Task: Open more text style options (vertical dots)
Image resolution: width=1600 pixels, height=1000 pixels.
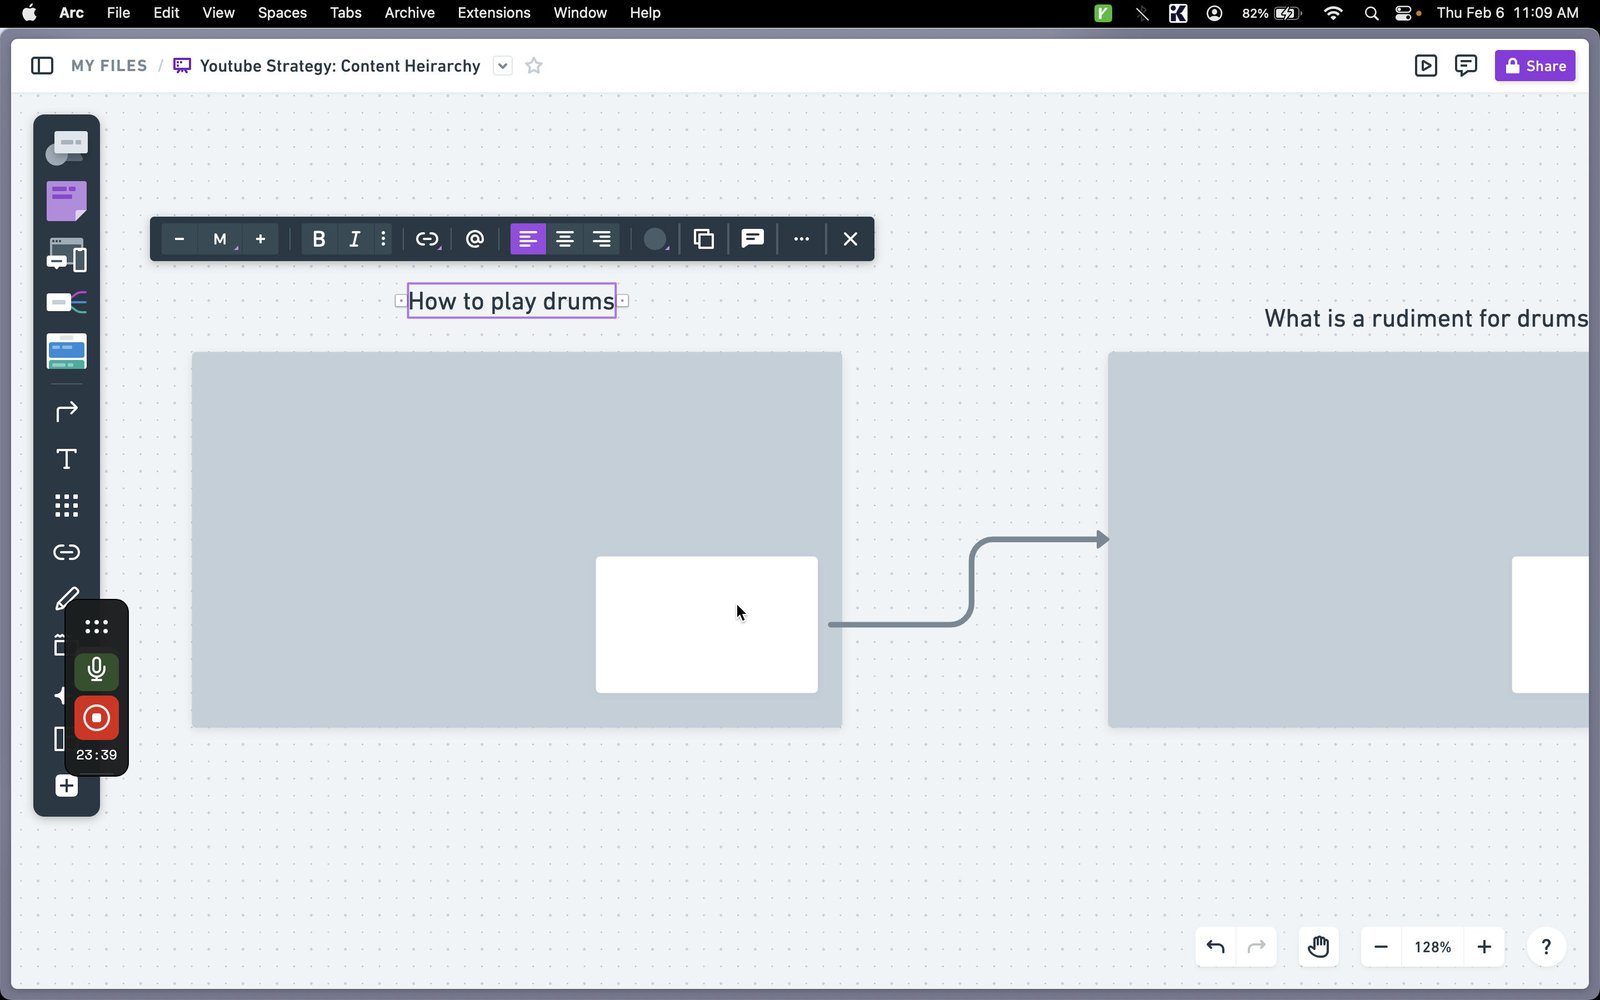Action: tap(383, 239)
